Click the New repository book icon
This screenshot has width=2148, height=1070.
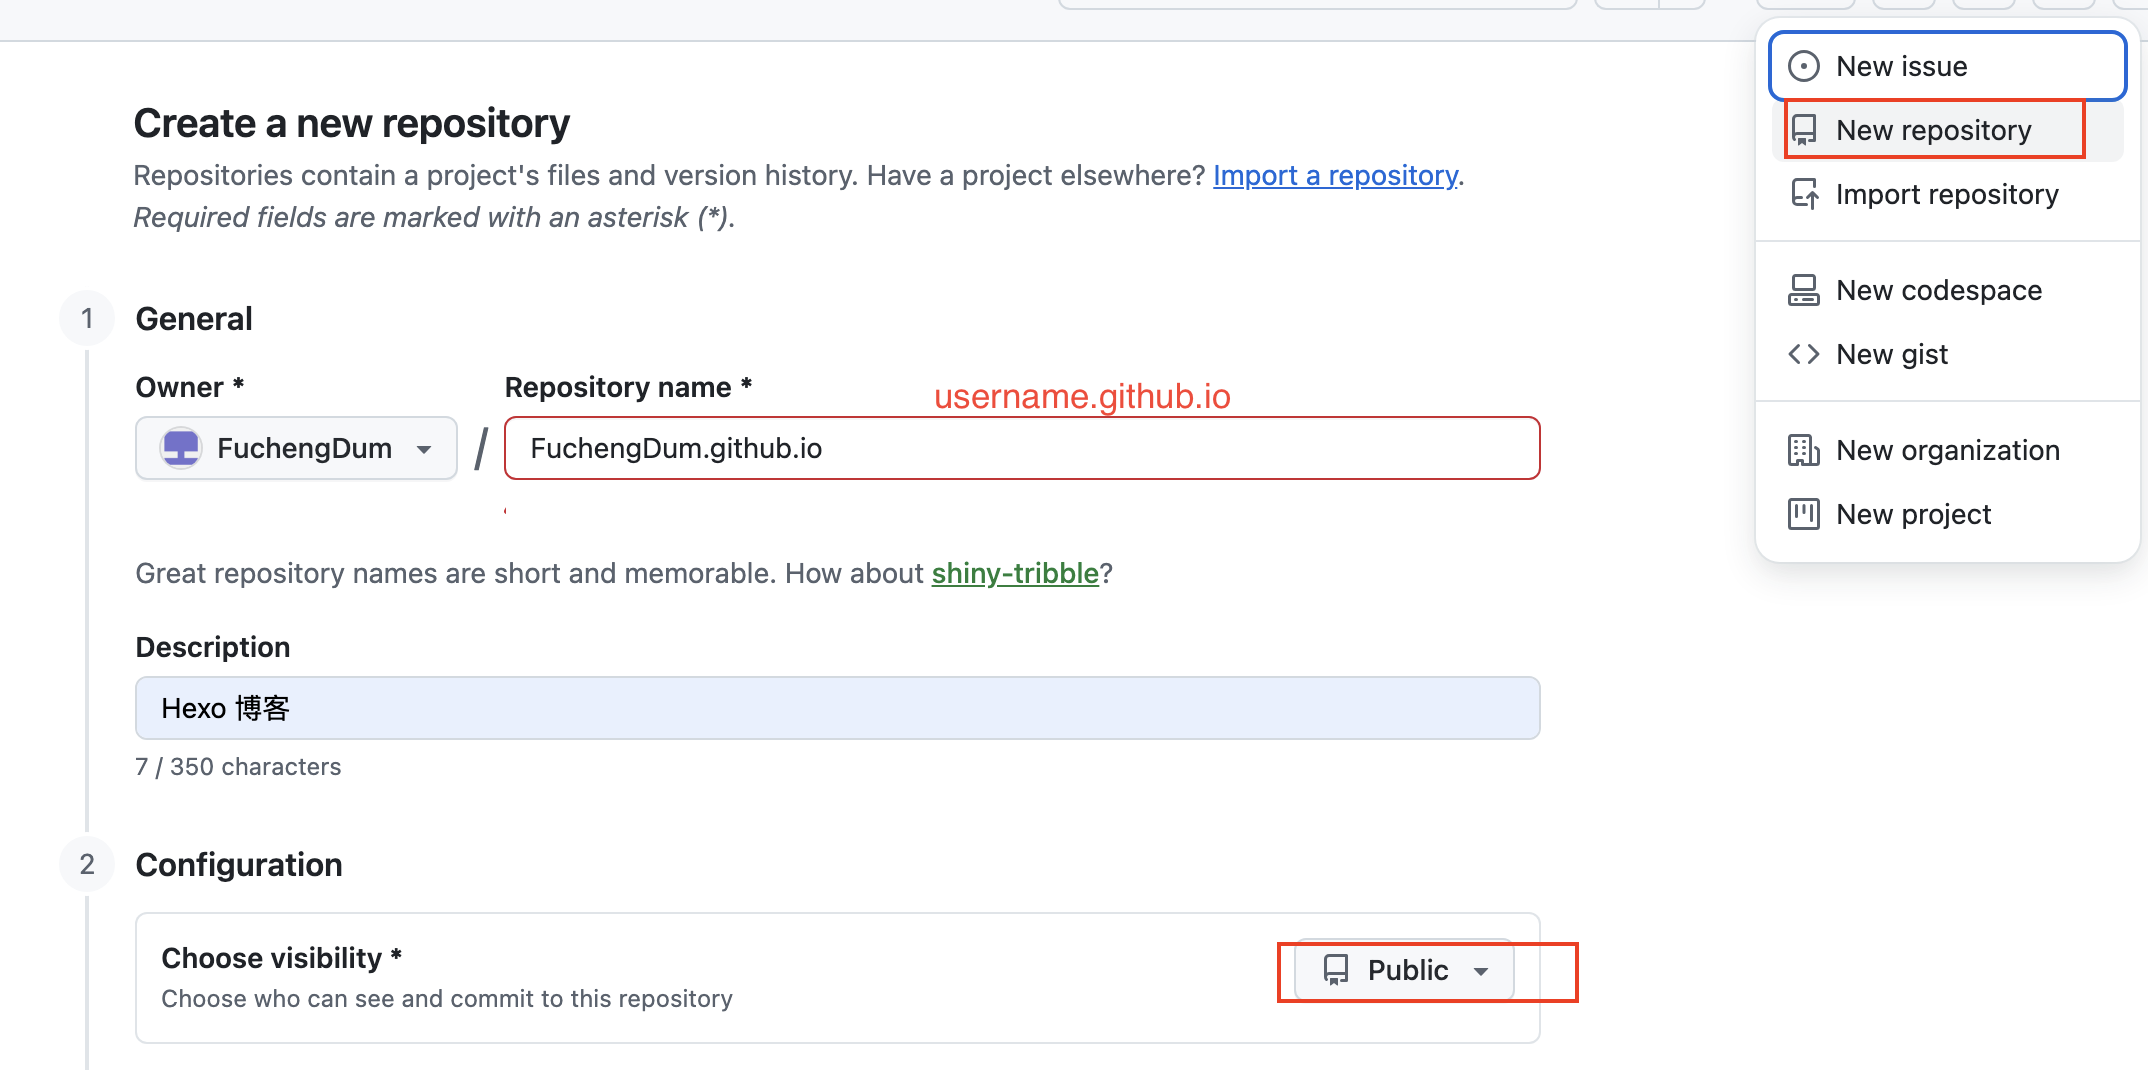pyautogui.click(x=1804, y=130)
